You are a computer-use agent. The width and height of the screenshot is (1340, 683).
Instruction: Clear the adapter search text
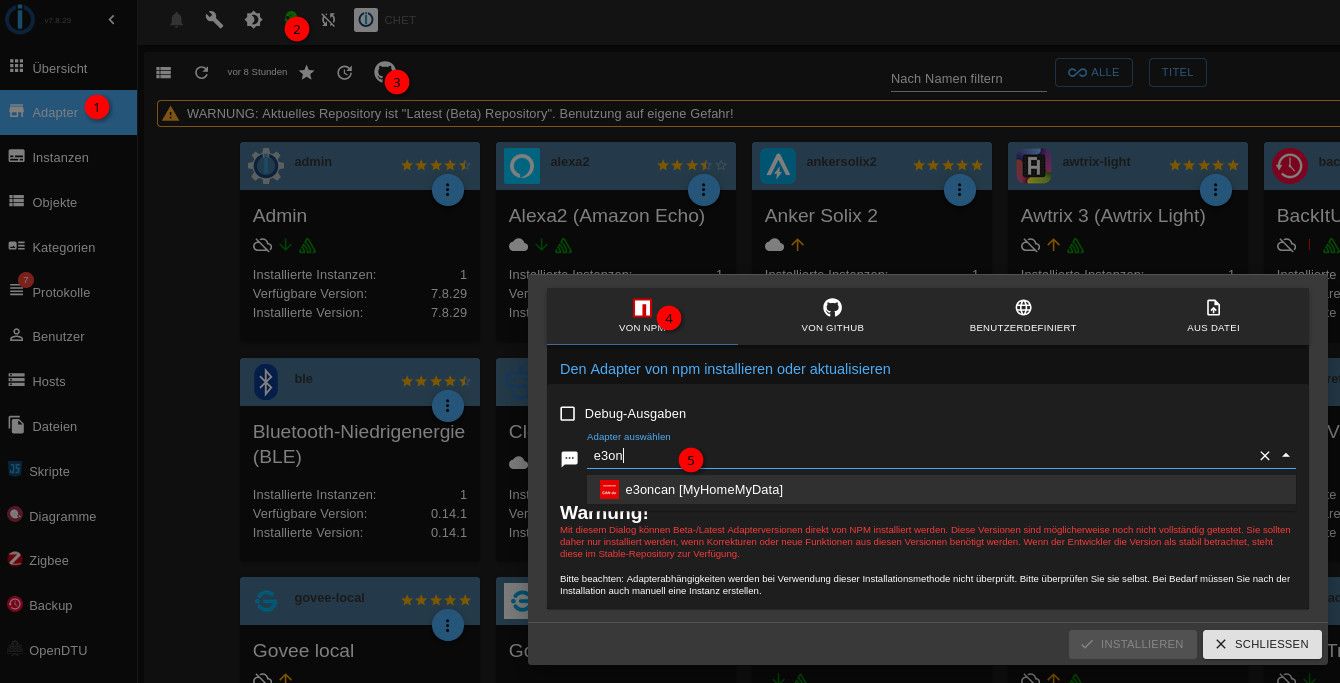[x=1264, y=456]
